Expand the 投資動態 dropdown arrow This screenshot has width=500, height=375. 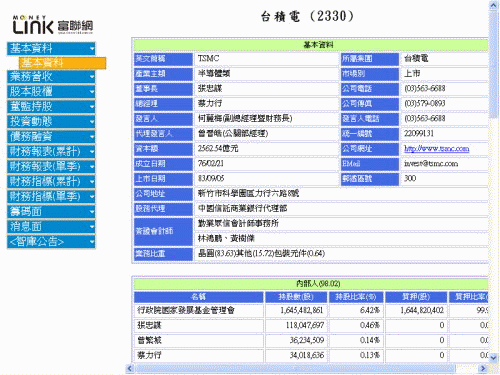pos(92,122)
